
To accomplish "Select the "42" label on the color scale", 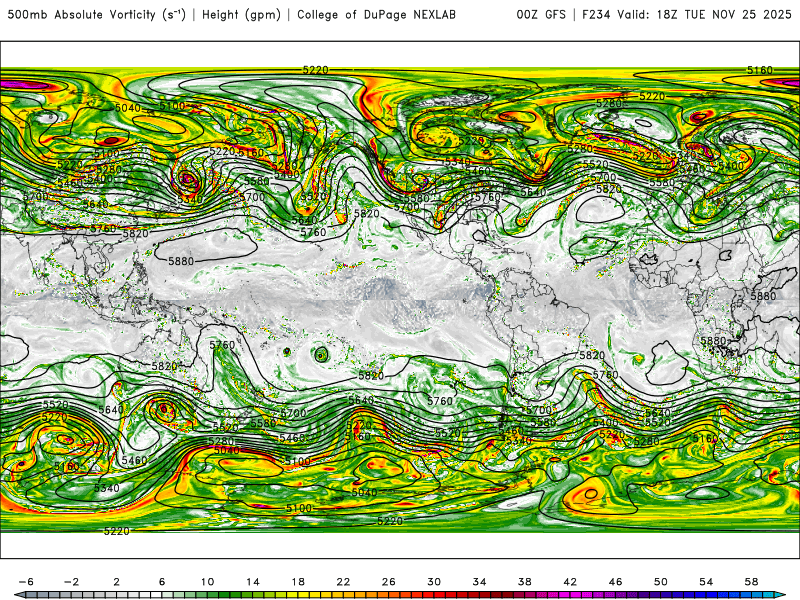I will click(x=570, y=582).
